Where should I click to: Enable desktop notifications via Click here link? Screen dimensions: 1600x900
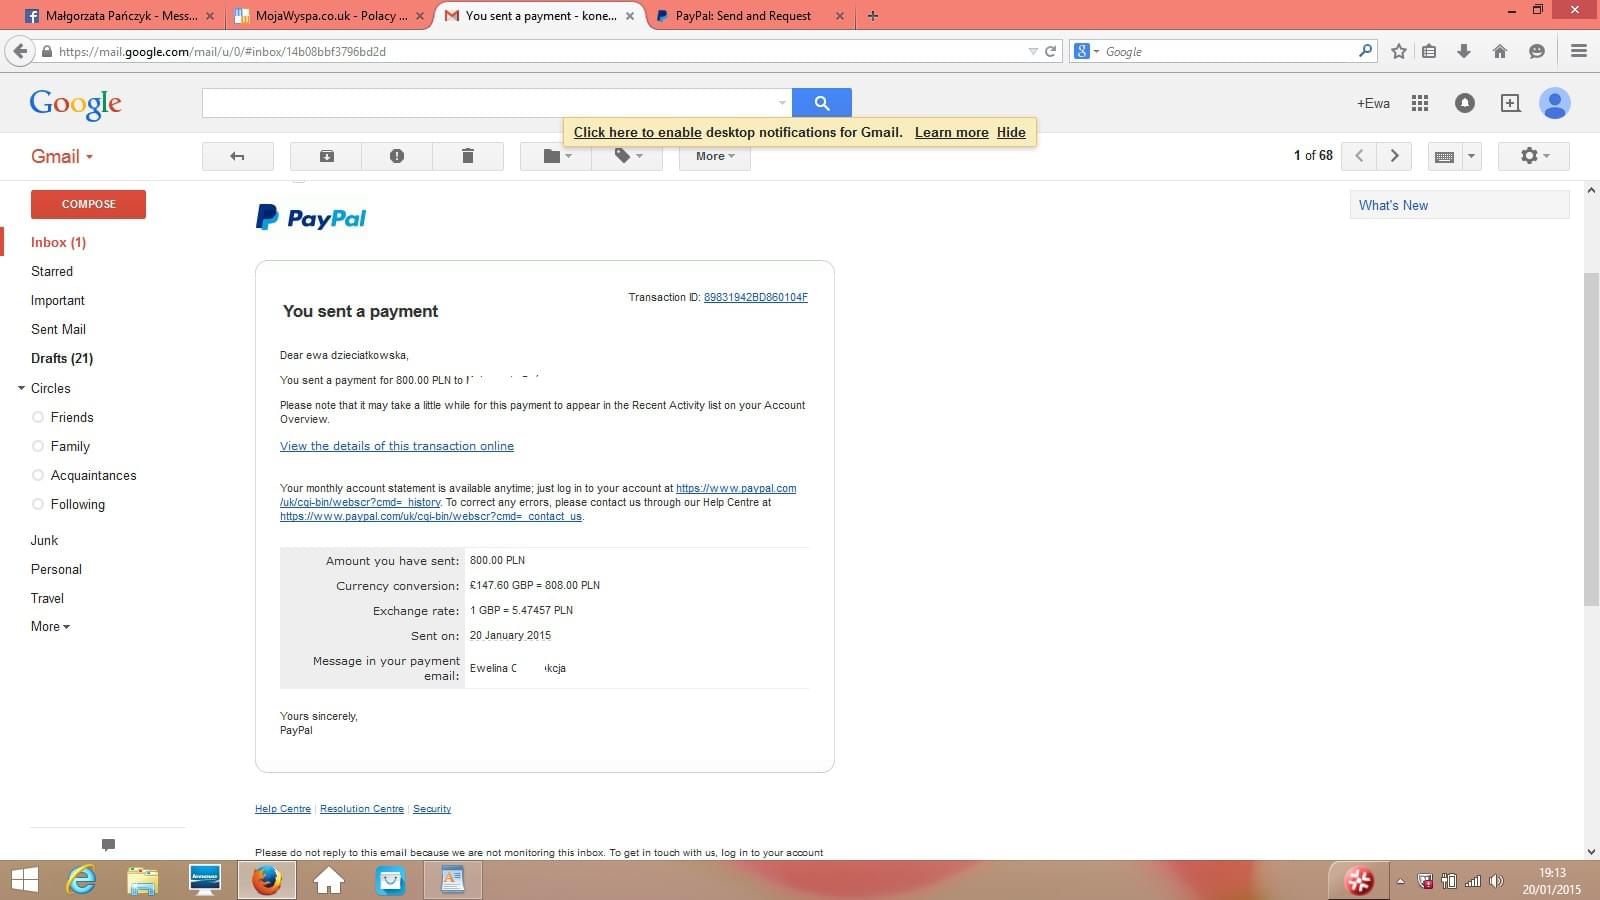(x=638, y=132)
